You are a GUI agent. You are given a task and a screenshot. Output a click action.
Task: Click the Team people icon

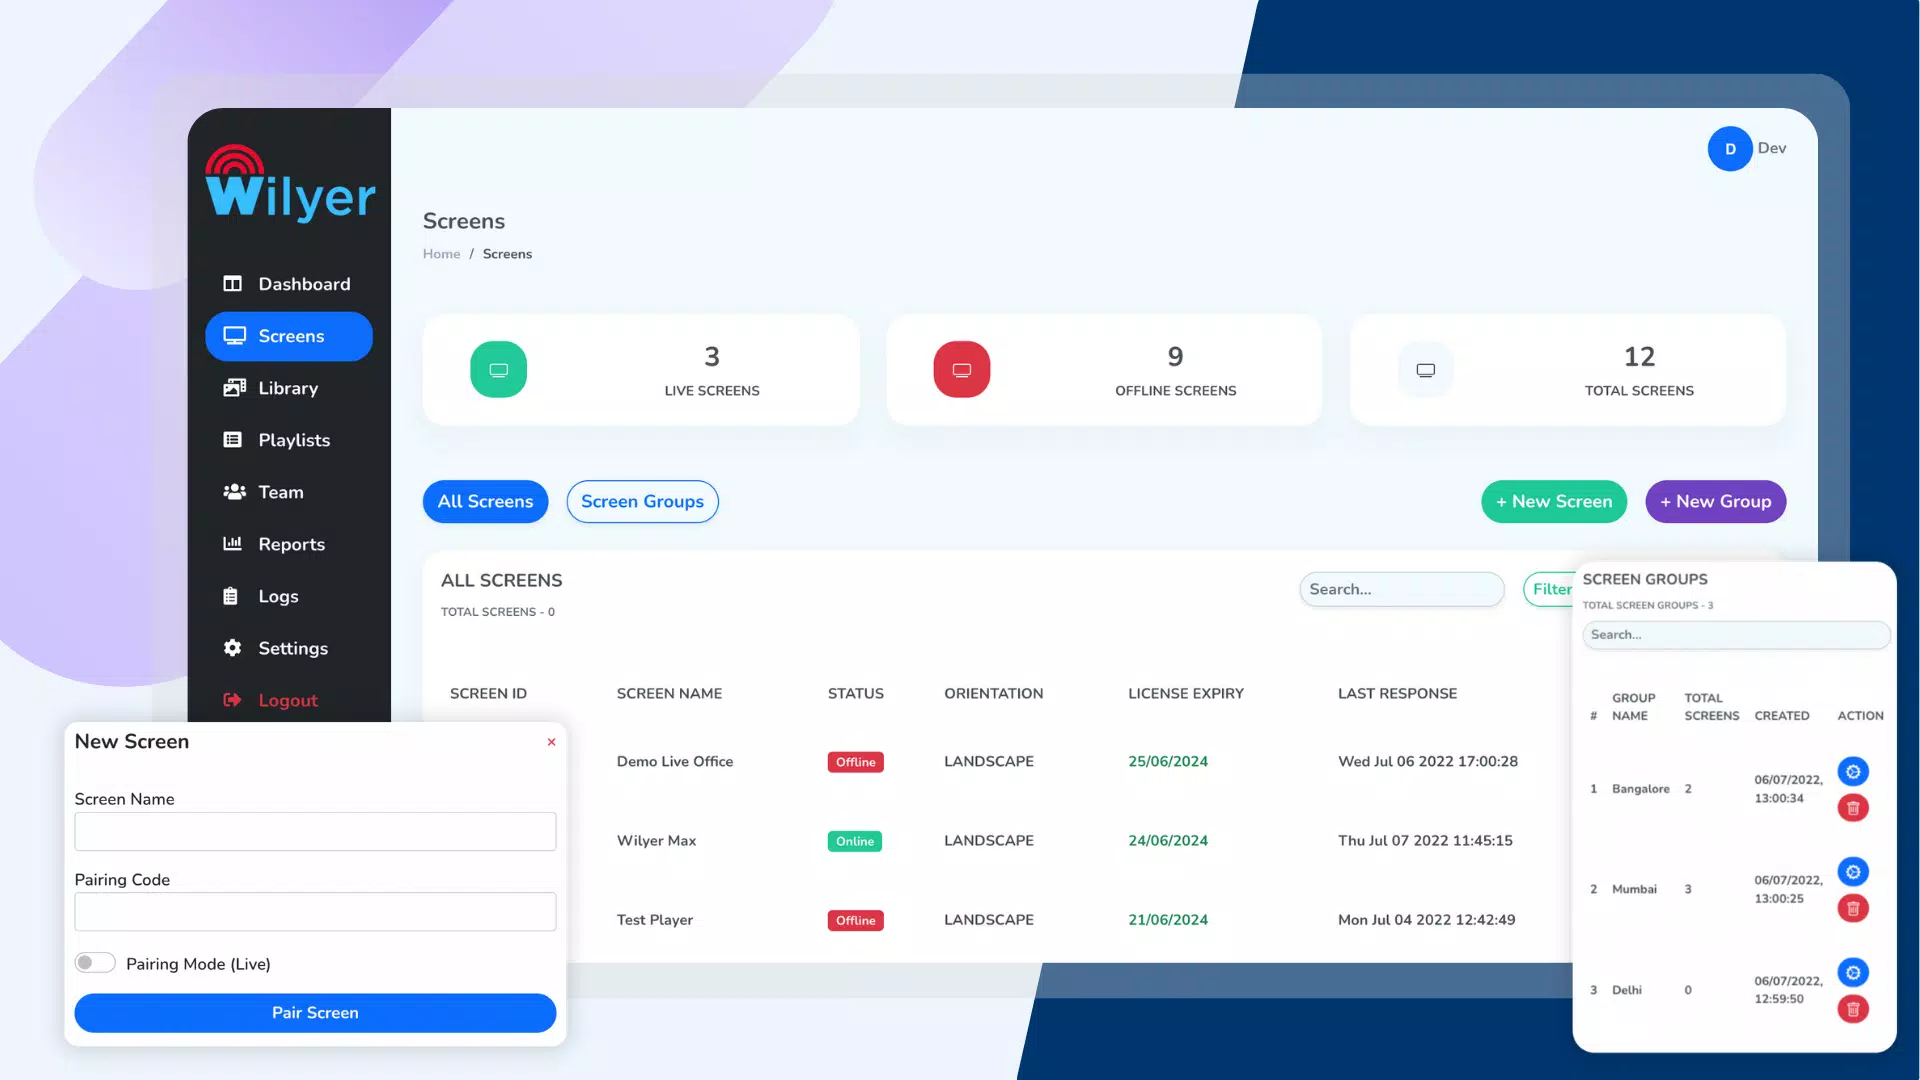(x=234, y=492)
